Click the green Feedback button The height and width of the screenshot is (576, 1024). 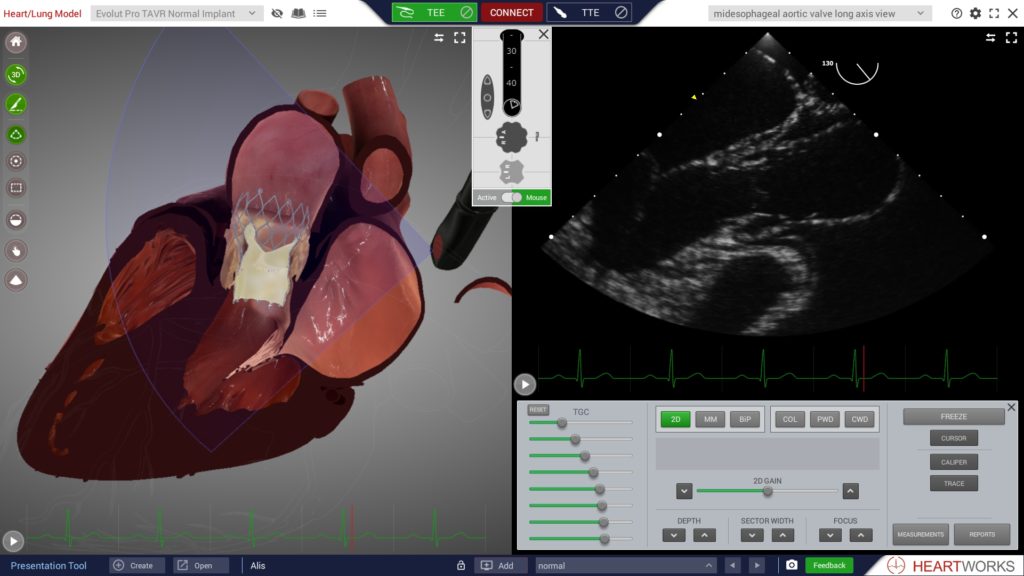tap(829, 566)
